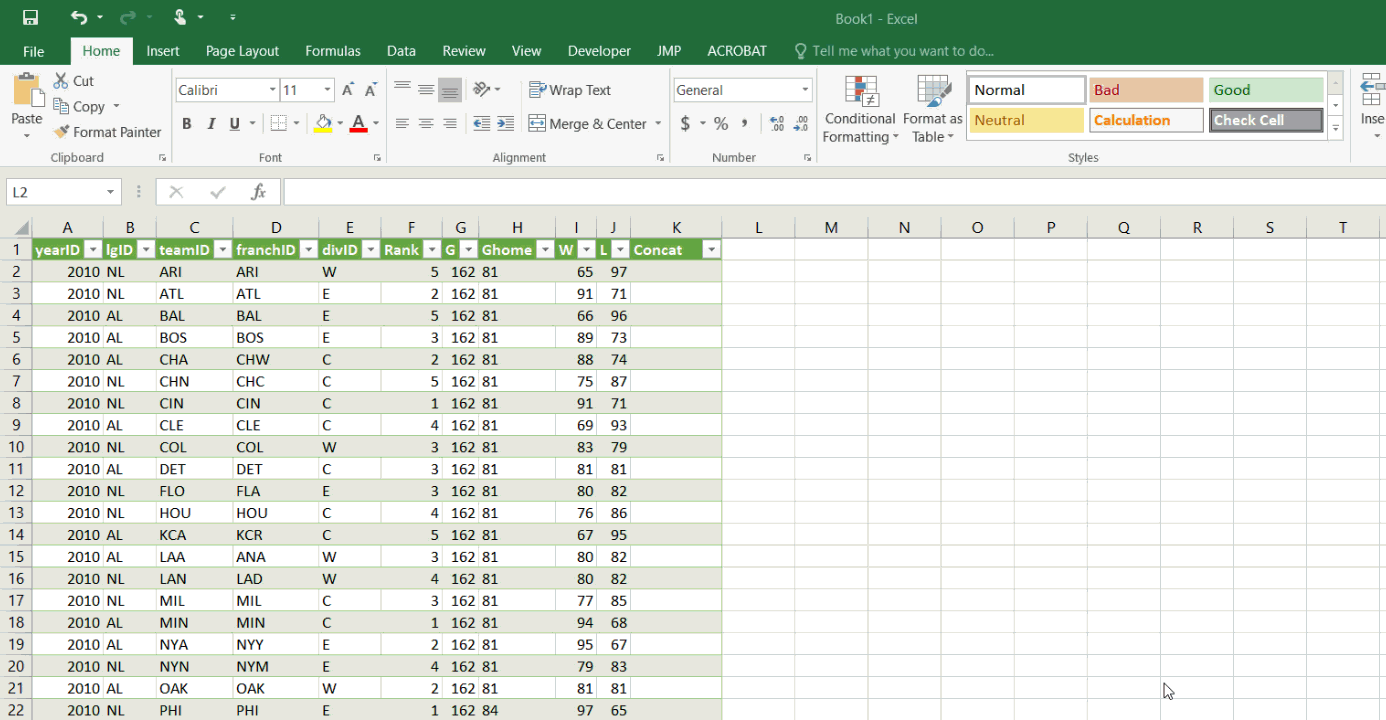Switch to the Formulas tab

(332, 51)
